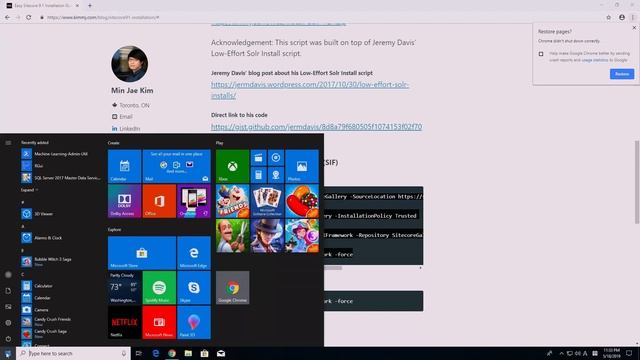Click the taskbar search box

coord(73,353)
